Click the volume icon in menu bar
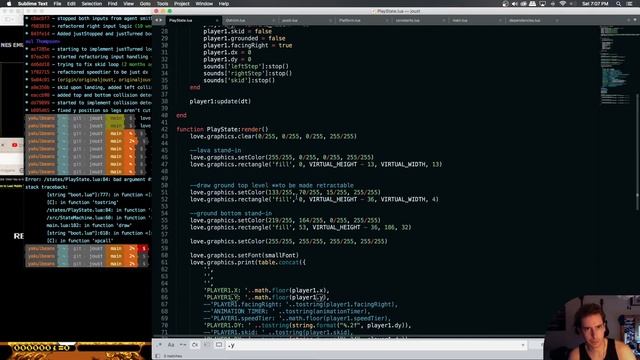The height and width of the screenshot is (360, 640). pos(514,4)
